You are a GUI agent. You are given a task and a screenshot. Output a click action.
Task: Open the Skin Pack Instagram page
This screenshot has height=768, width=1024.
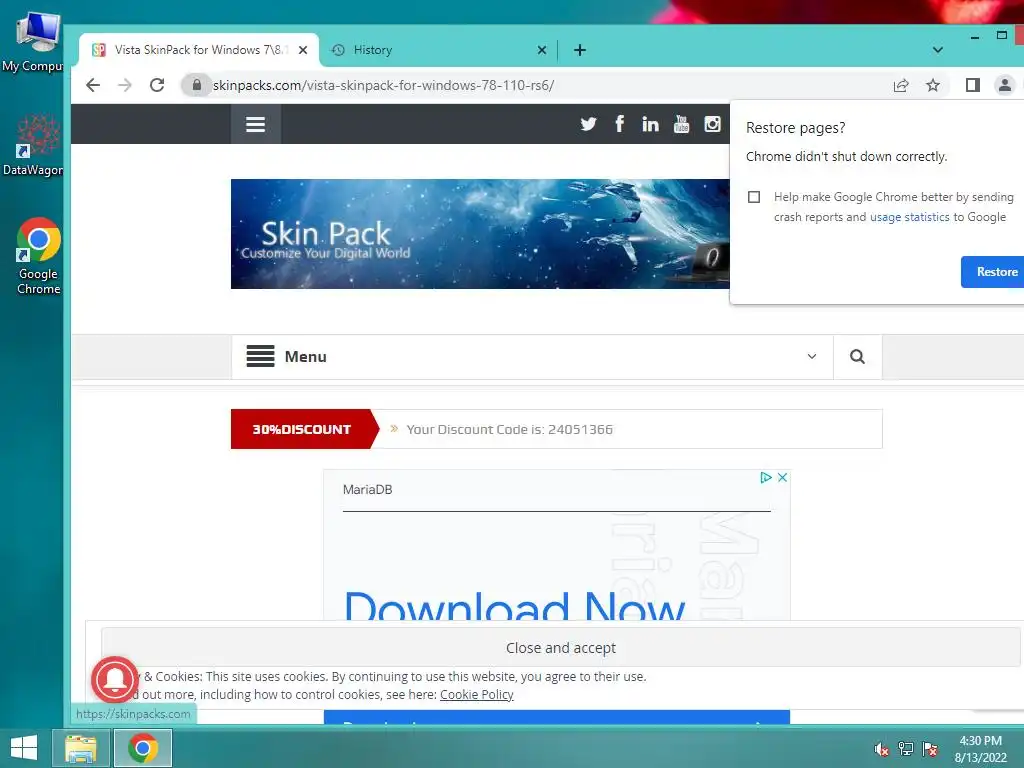[712, 123]
